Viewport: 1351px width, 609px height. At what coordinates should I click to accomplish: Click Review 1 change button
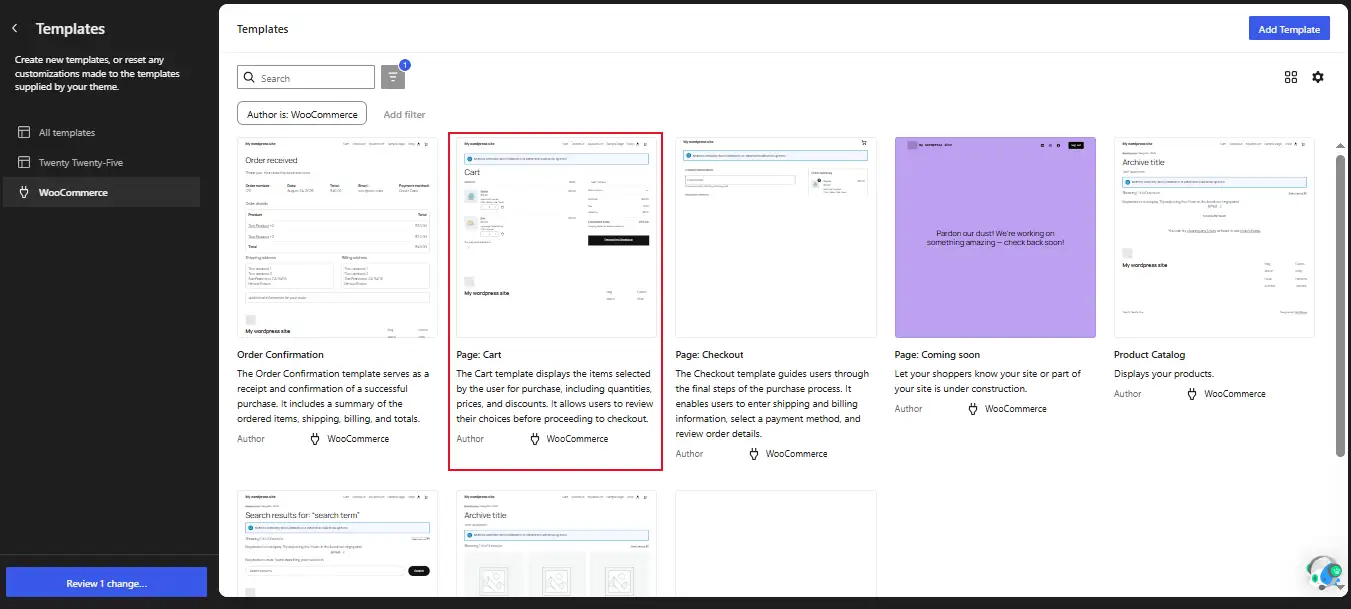point(107,582)
